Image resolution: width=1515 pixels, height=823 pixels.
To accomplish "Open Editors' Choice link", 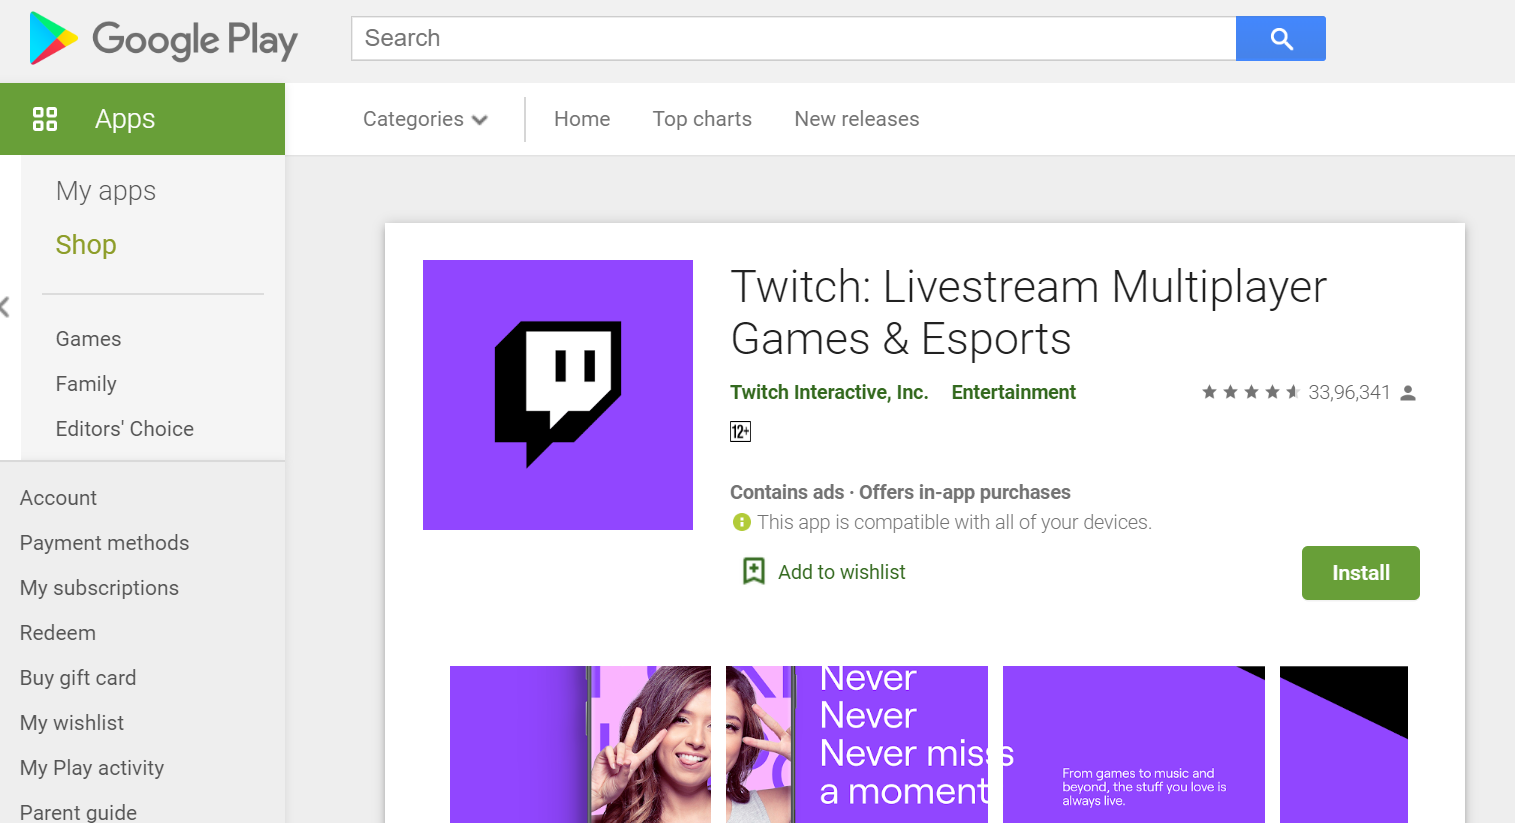I will click(125, 429).
